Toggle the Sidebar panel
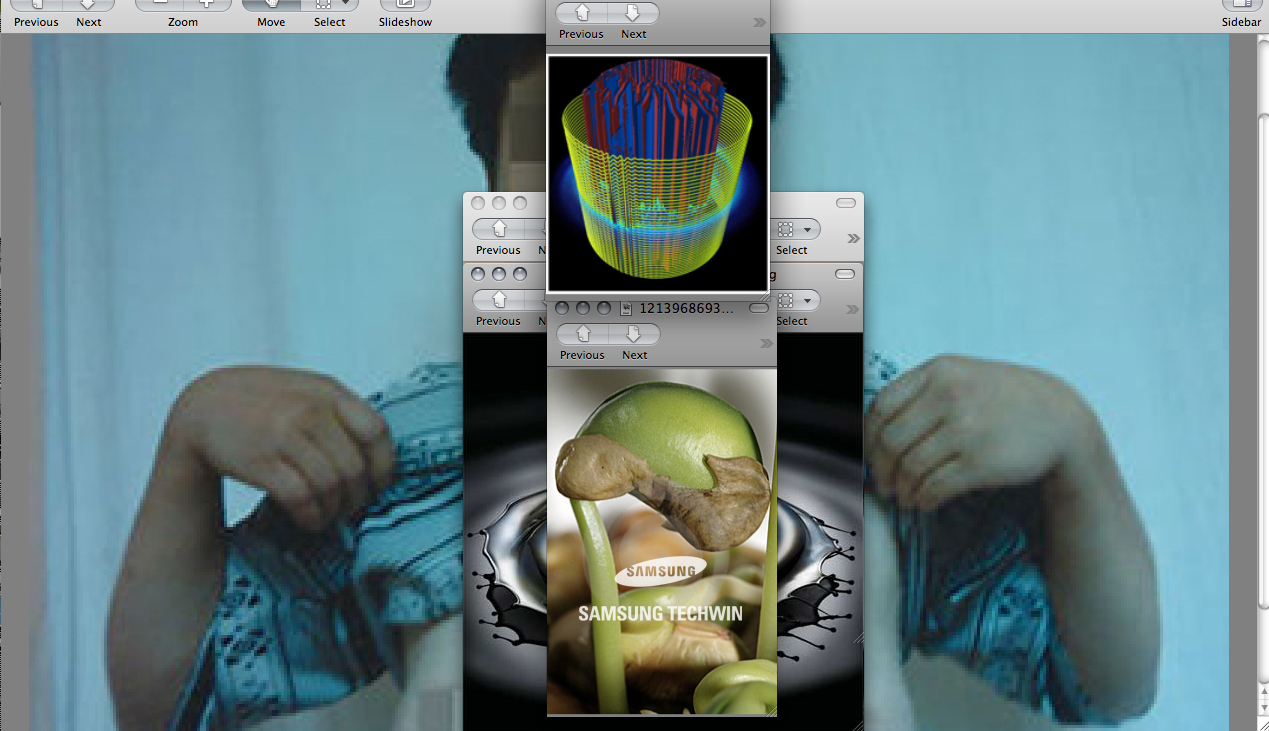 pyautogui.click(x=1241, y=5)
